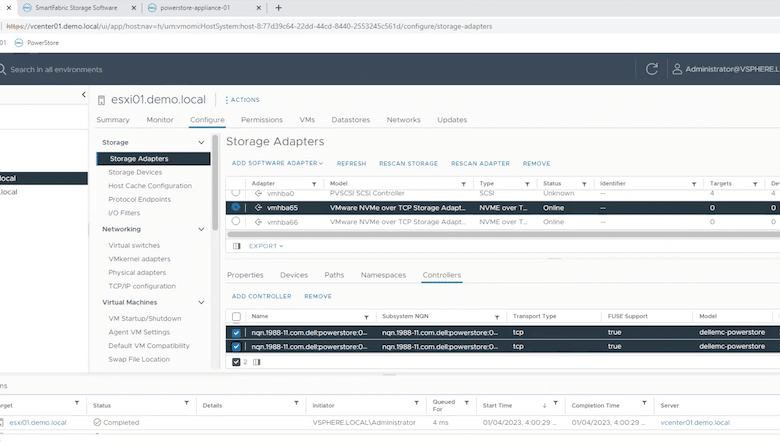Uncheck the first powerstore controller row
Screen dimensions: 780x444
pyautogui.click(x=236, y=333)
